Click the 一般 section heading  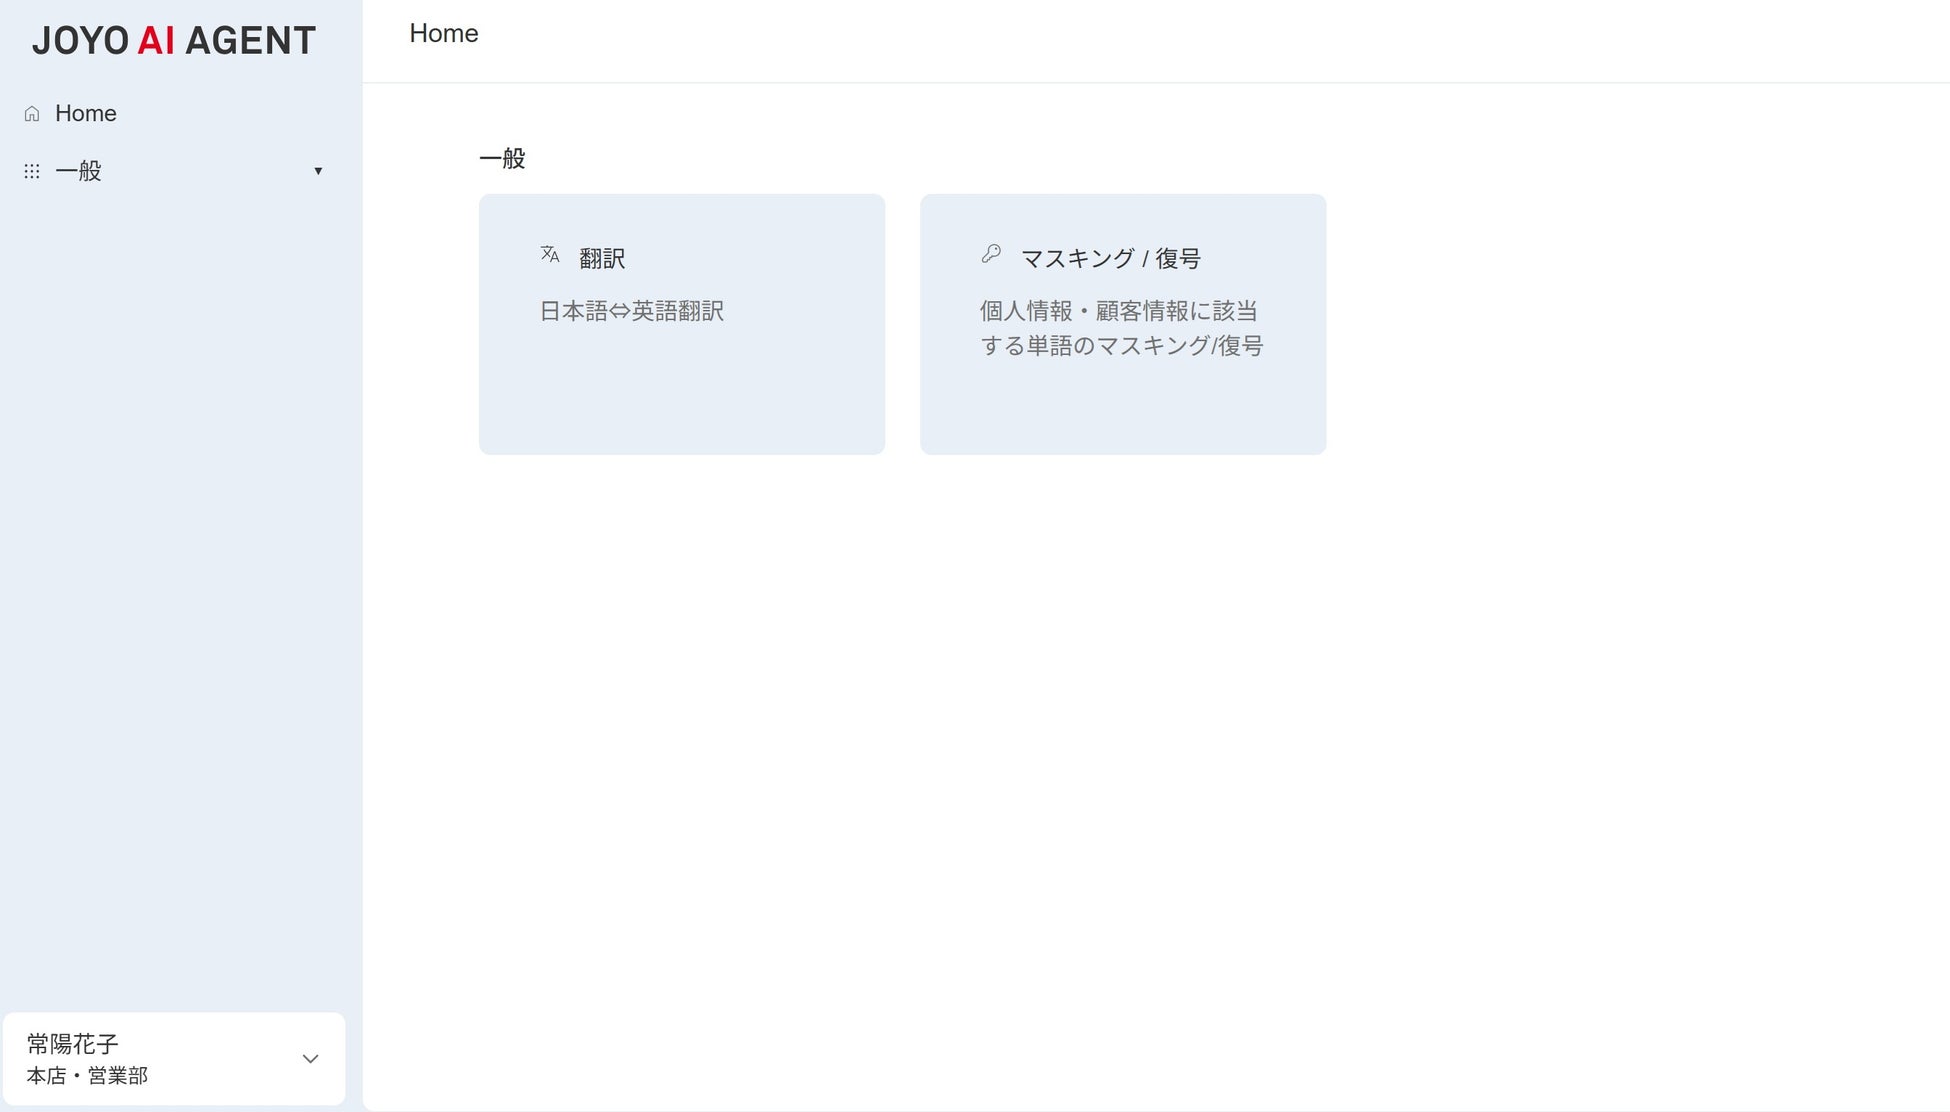tap(502, 158)
